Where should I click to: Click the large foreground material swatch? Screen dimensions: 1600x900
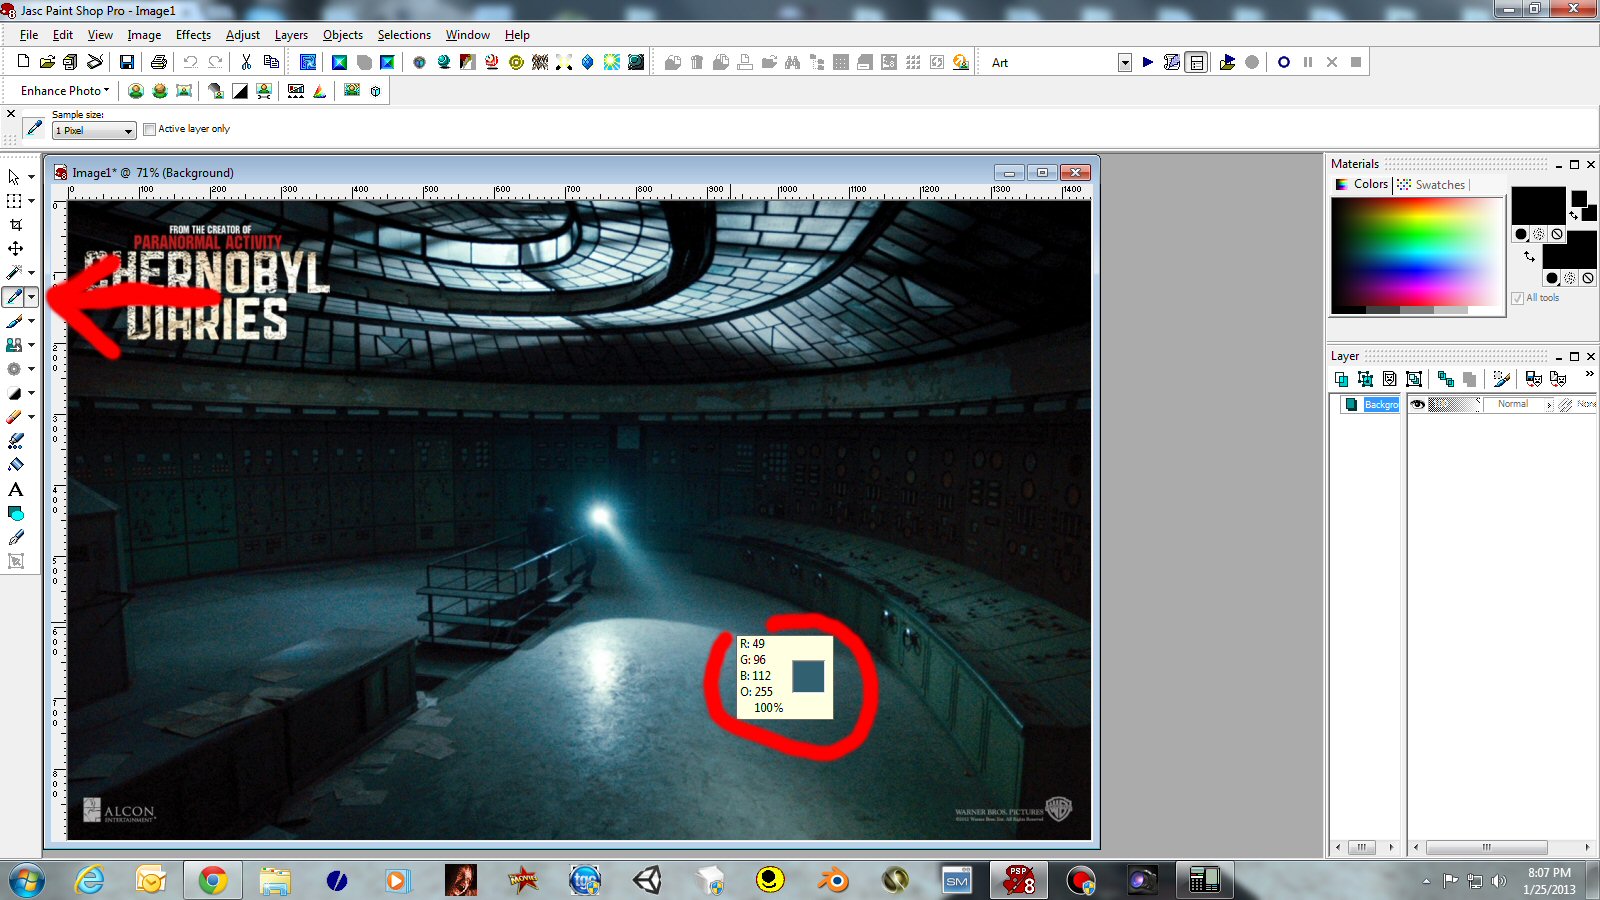1538,205
